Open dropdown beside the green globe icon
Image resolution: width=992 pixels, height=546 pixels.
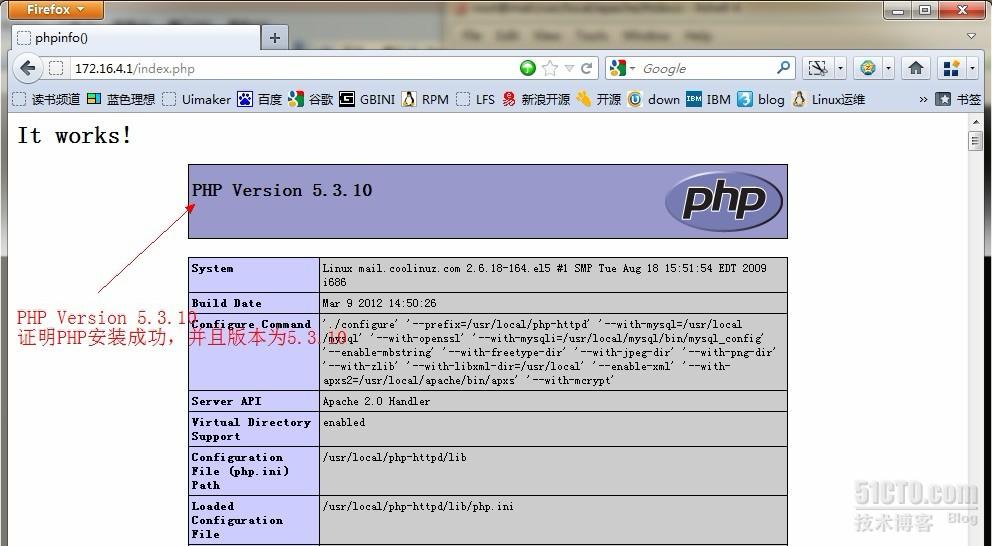coord(888,68)
